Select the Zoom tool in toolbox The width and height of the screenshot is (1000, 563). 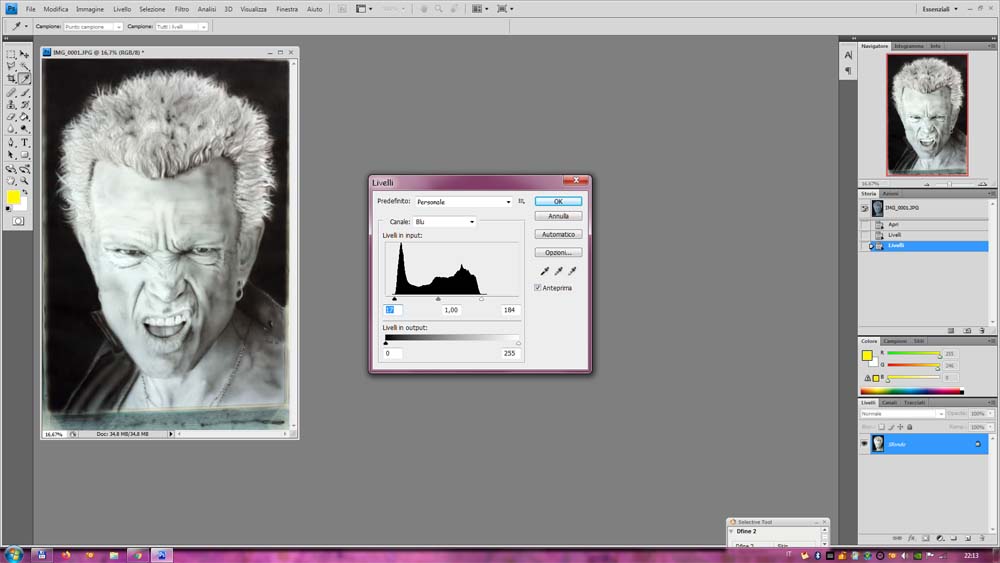24,181
